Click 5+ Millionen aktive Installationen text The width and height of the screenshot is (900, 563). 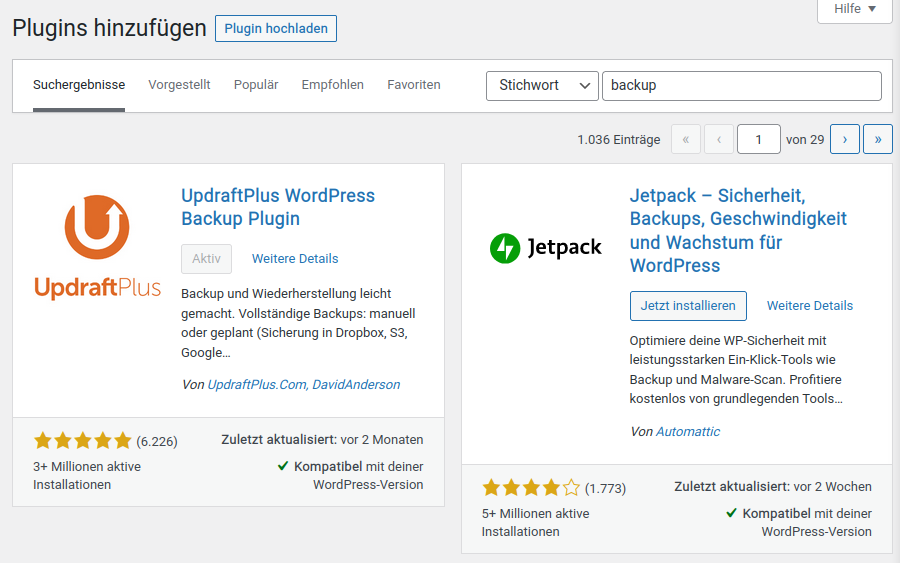coord(536,522)
